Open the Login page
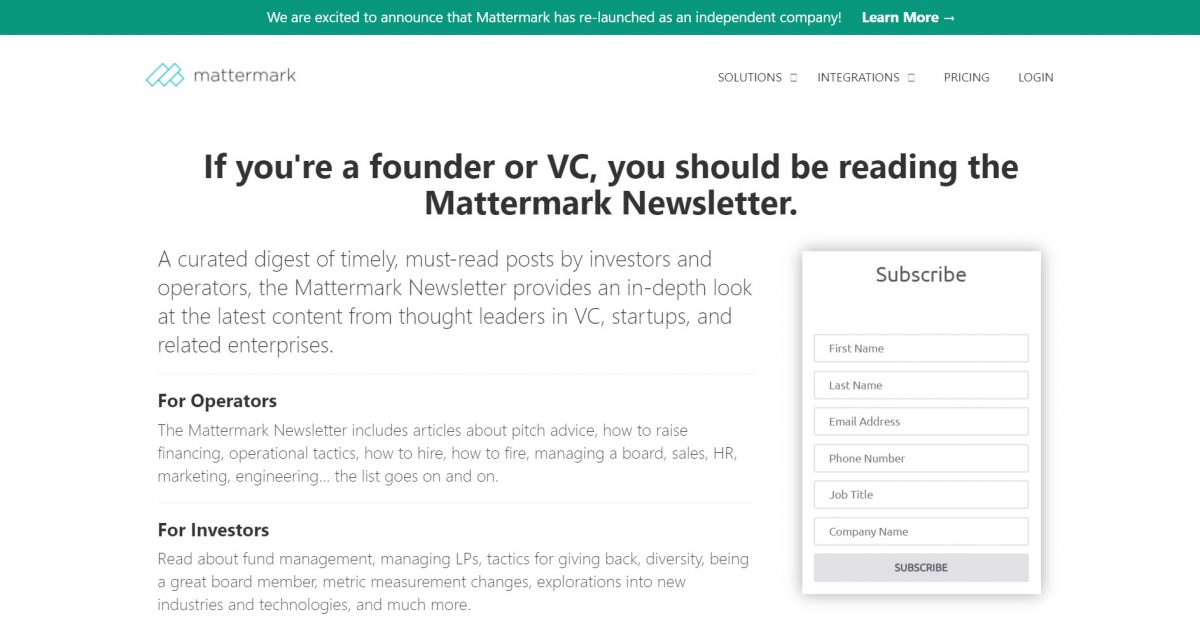 pos(1035,77)
